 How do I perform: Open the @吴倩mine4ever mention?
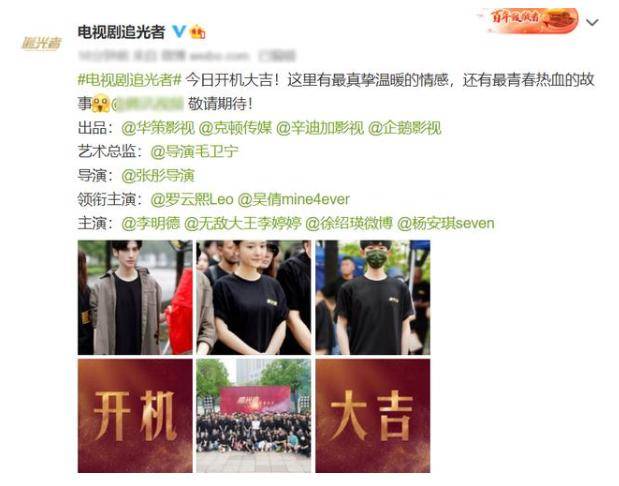[x=294, y=199]
